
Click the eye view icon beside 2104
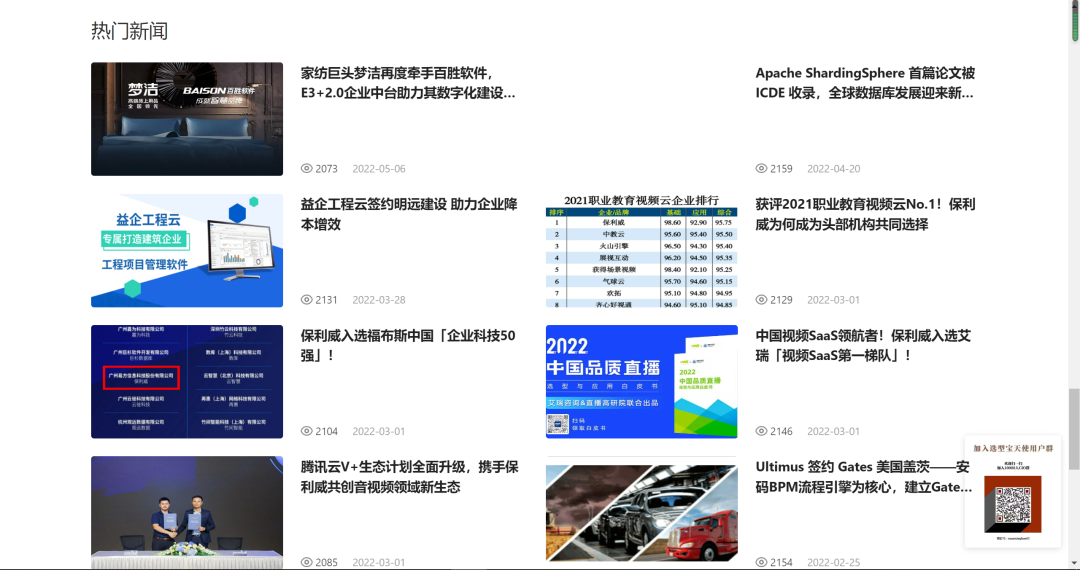click(x=307, y=432)
